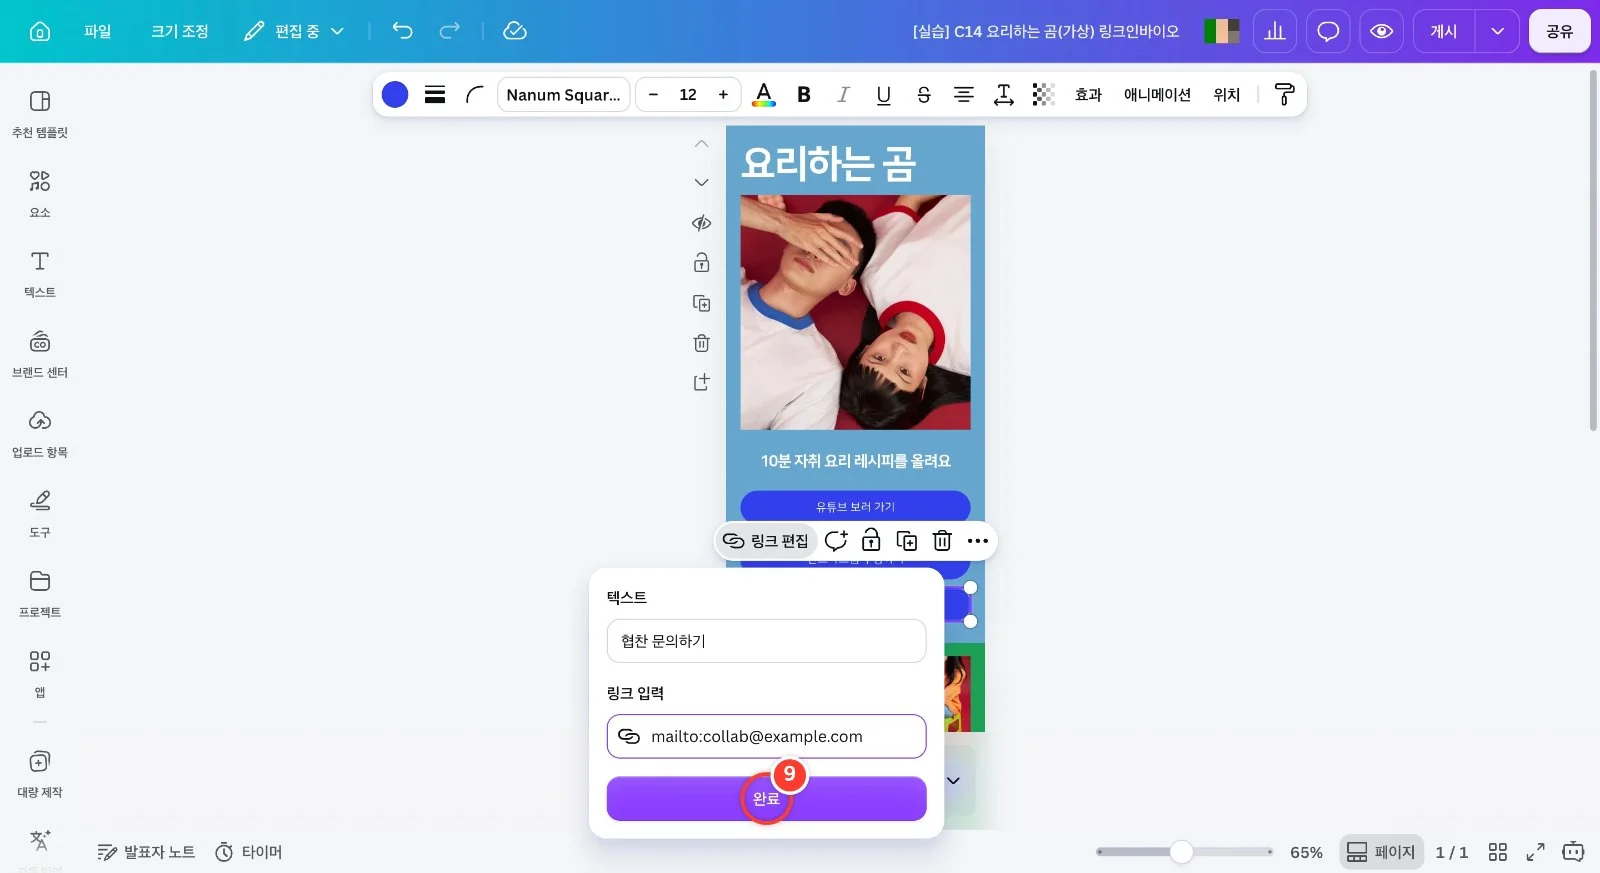Go to the home icon

click(40, 31)
